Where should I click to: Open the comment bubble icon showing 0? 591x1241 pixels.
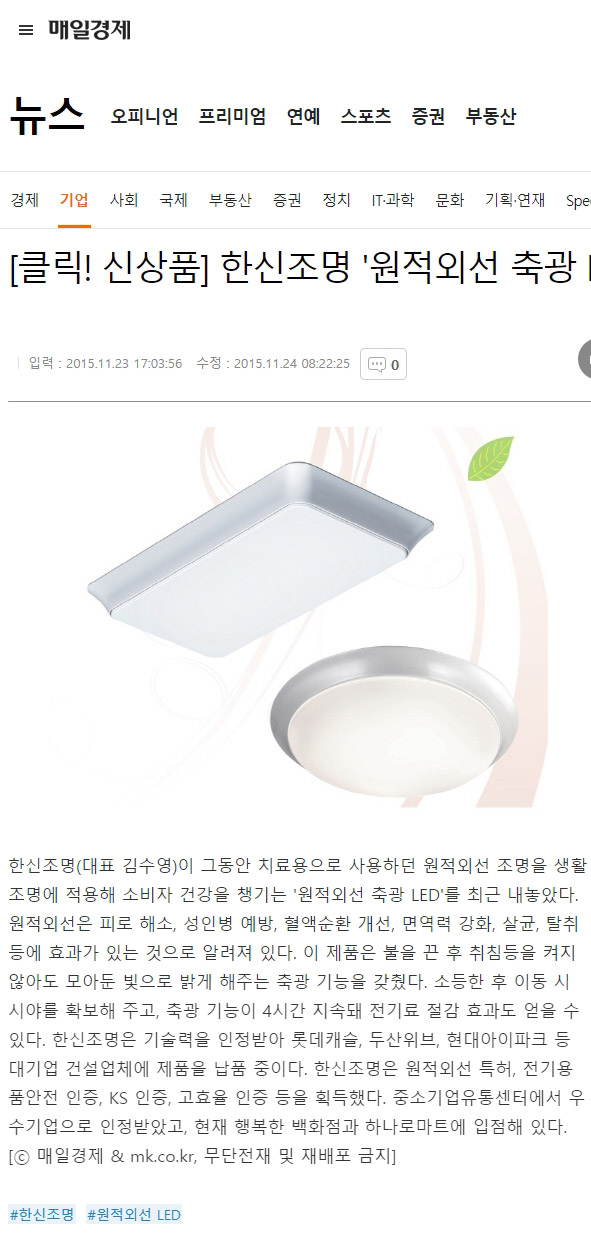point(384,364)
